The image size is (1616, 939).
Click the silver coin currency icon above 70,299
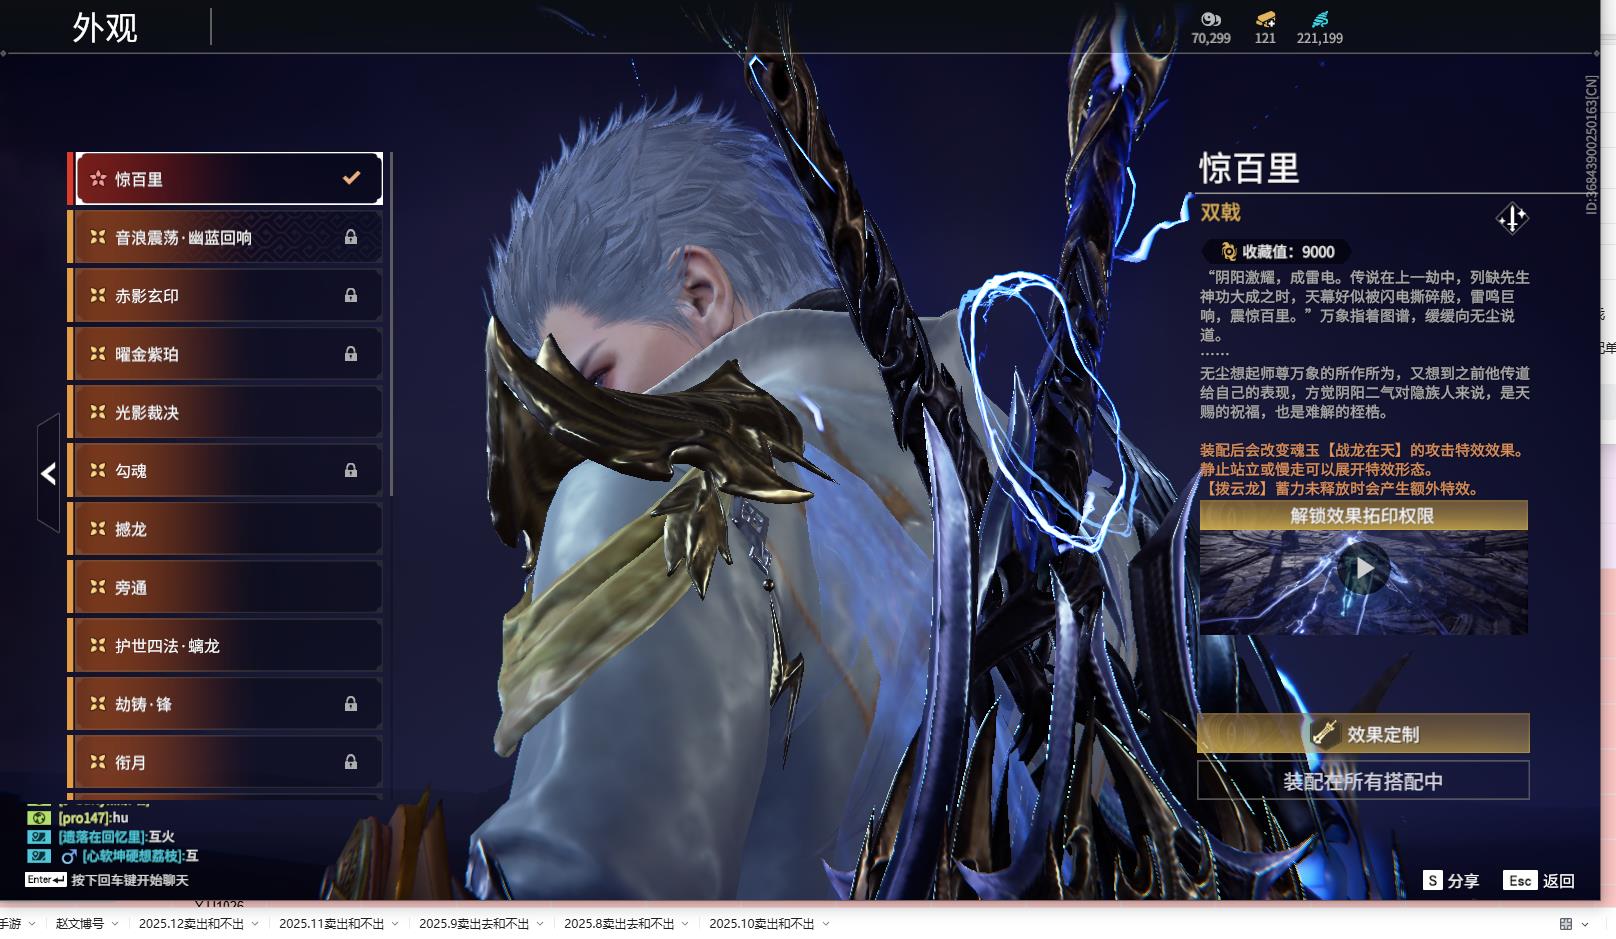(1211, 19)
